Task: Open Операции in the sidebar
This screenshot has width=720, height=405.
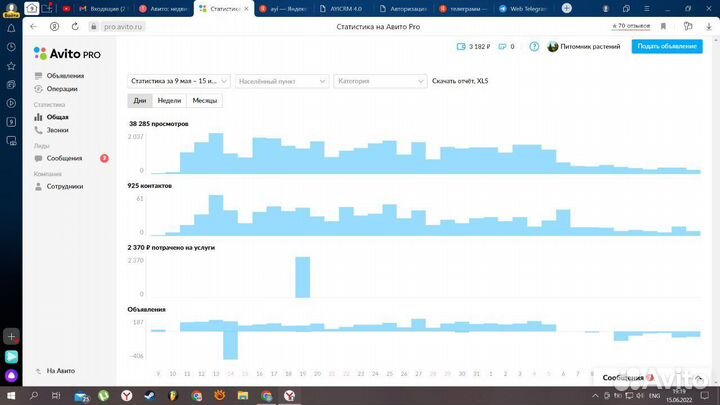Action: 61,88
